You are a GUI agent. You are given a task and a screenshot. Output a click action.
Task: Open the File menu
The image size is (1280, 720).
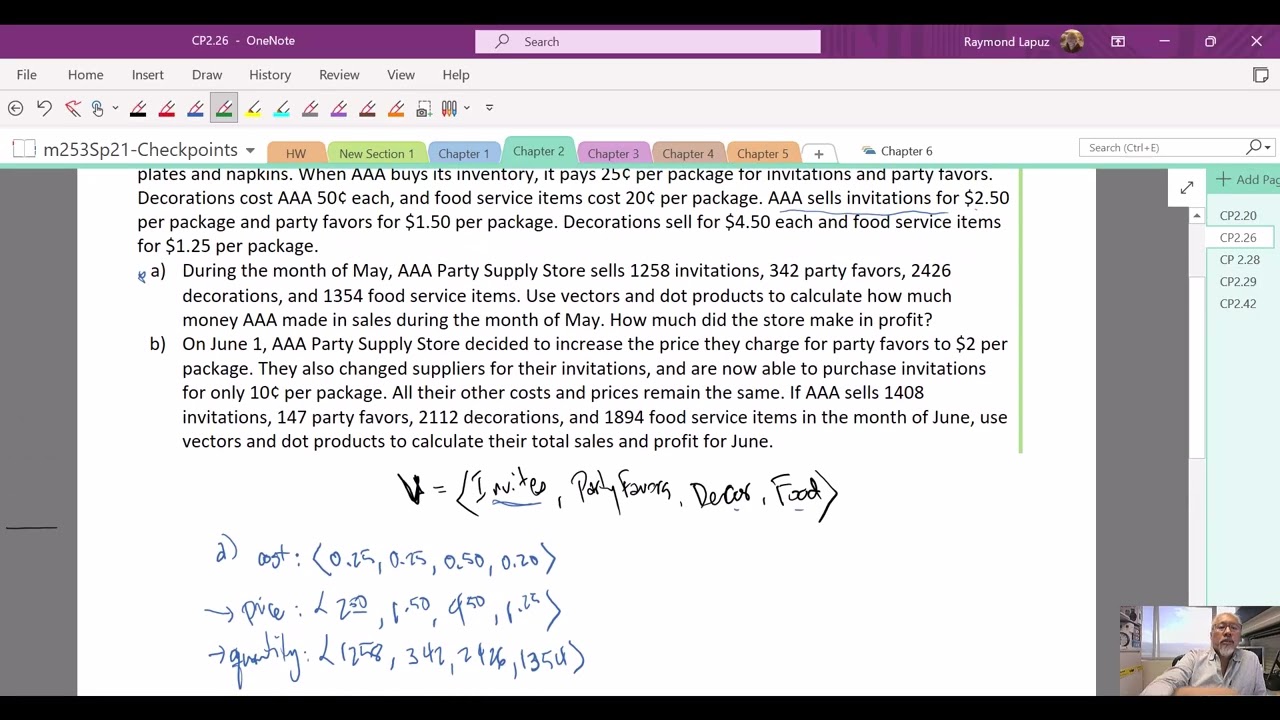coord(27,75)
